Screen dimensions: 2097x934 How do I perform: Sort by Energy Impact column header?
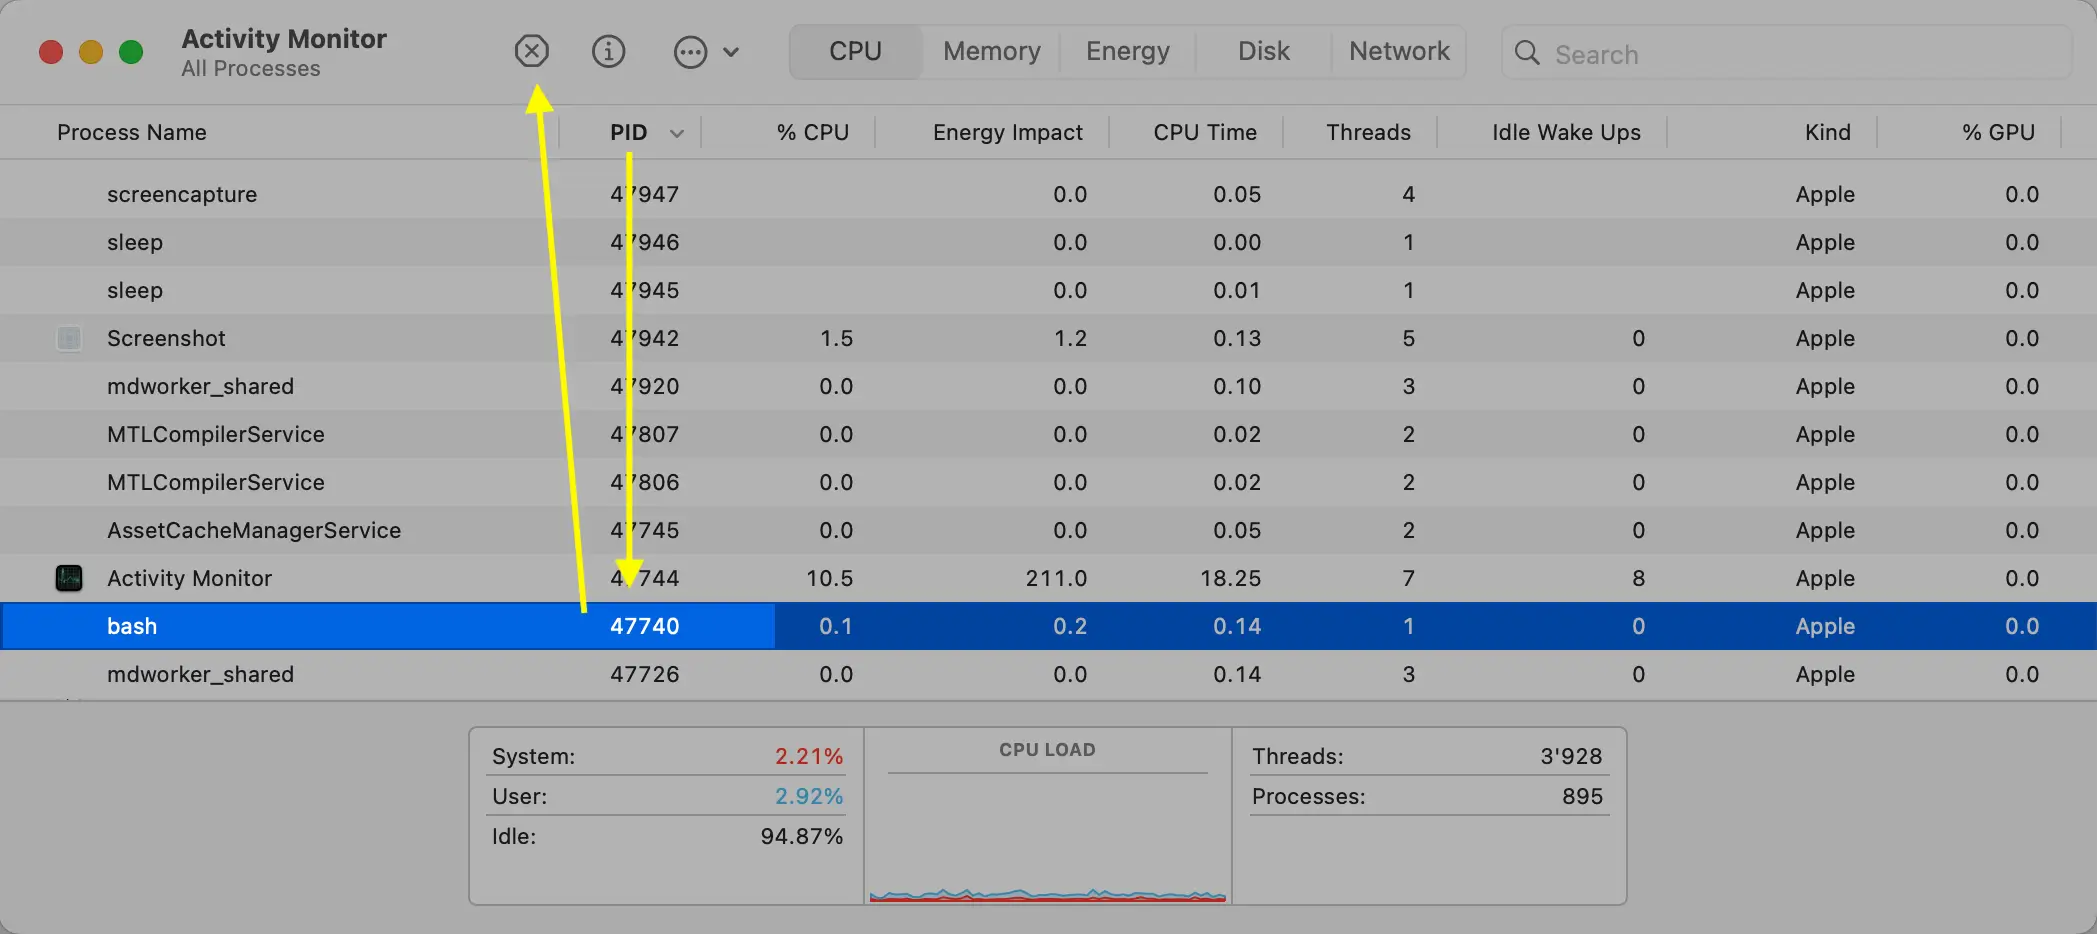1008,132
